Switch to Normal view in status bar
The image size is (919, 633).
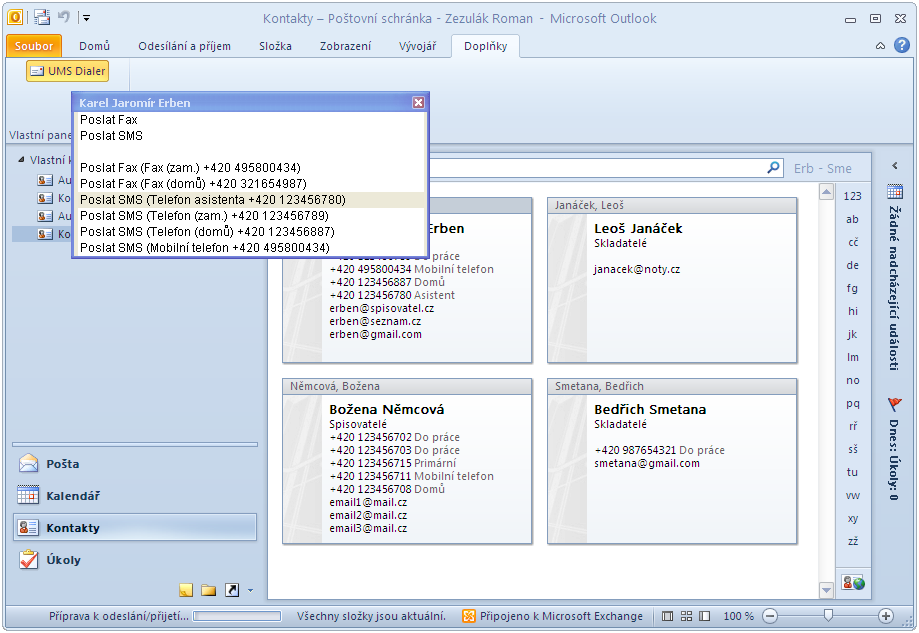tap(667, 616)
